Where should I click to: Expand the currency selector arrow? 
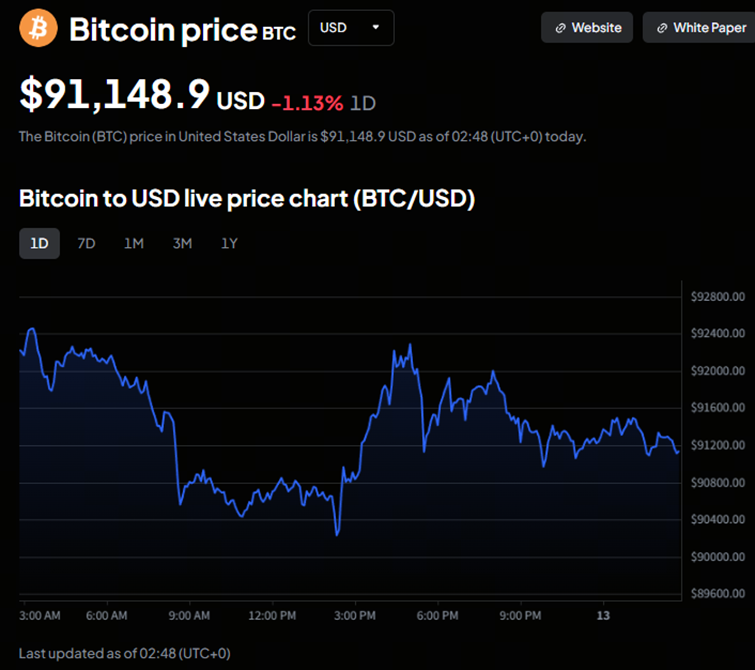(376, 28)
